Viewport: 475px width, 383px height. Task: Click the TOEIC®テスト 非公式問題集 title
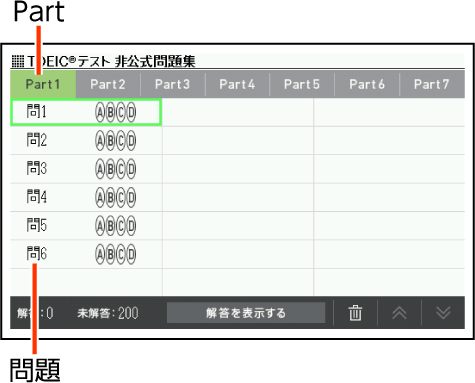click(112, 61)
